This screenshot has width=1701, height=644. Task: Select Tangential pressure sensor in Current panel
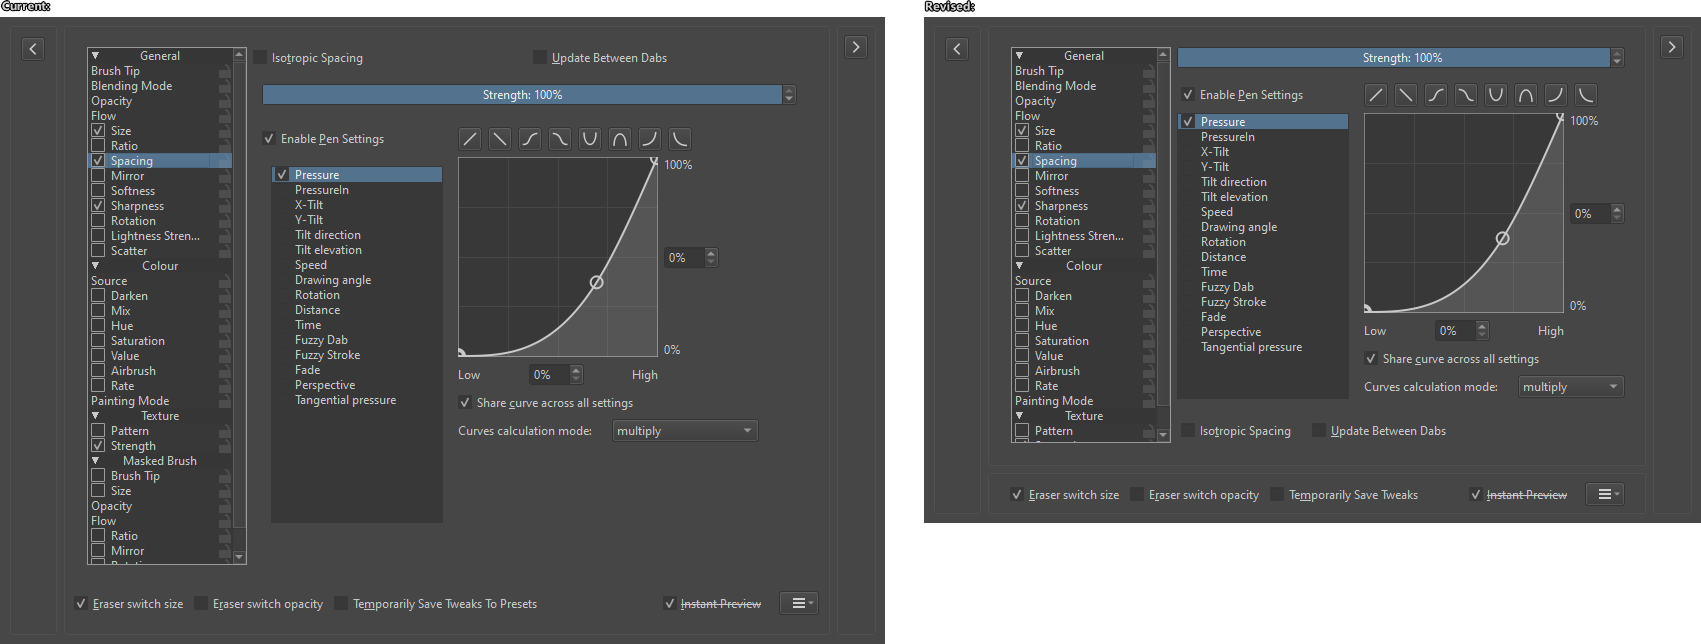pyautogui.click(x=345, y=400)
